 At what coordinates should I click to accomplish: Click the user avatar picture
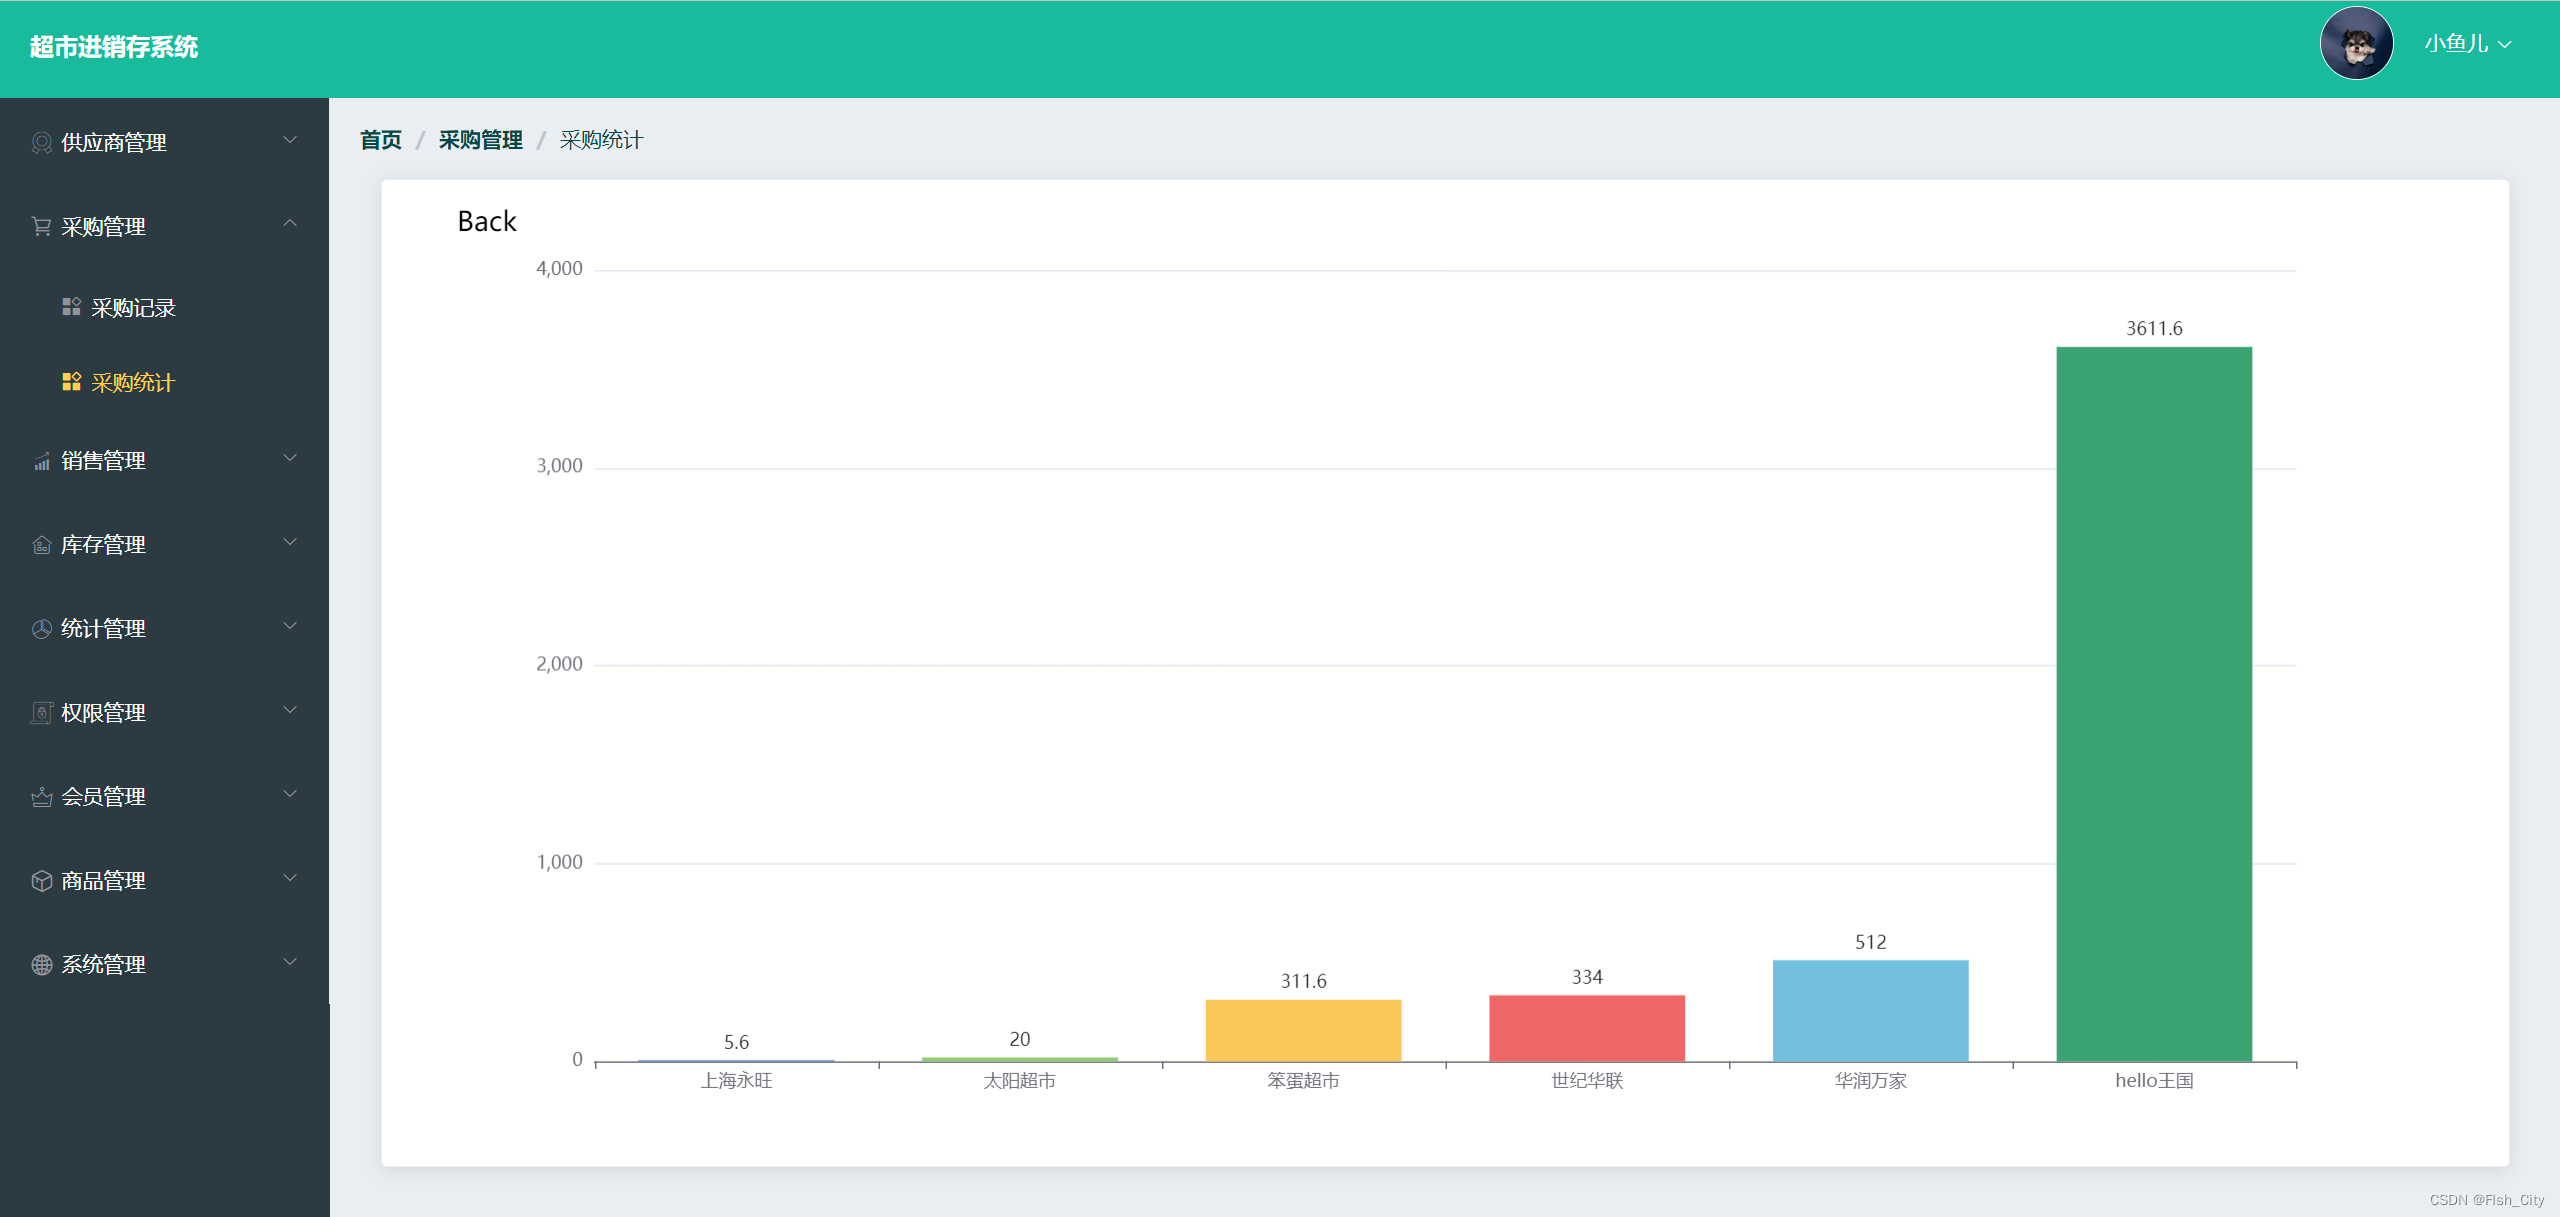(x=2356, y=44)
